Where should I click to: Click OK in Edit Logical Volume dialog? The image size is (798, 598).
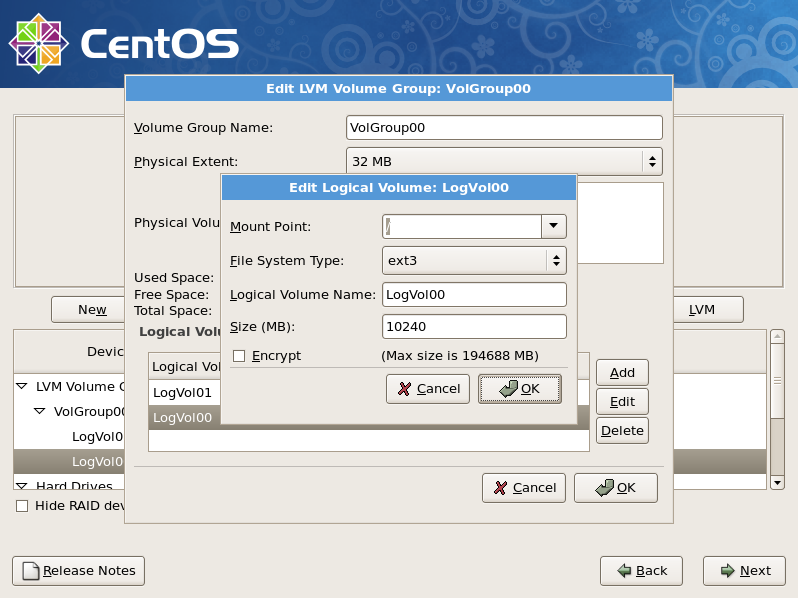pos(520,389)
